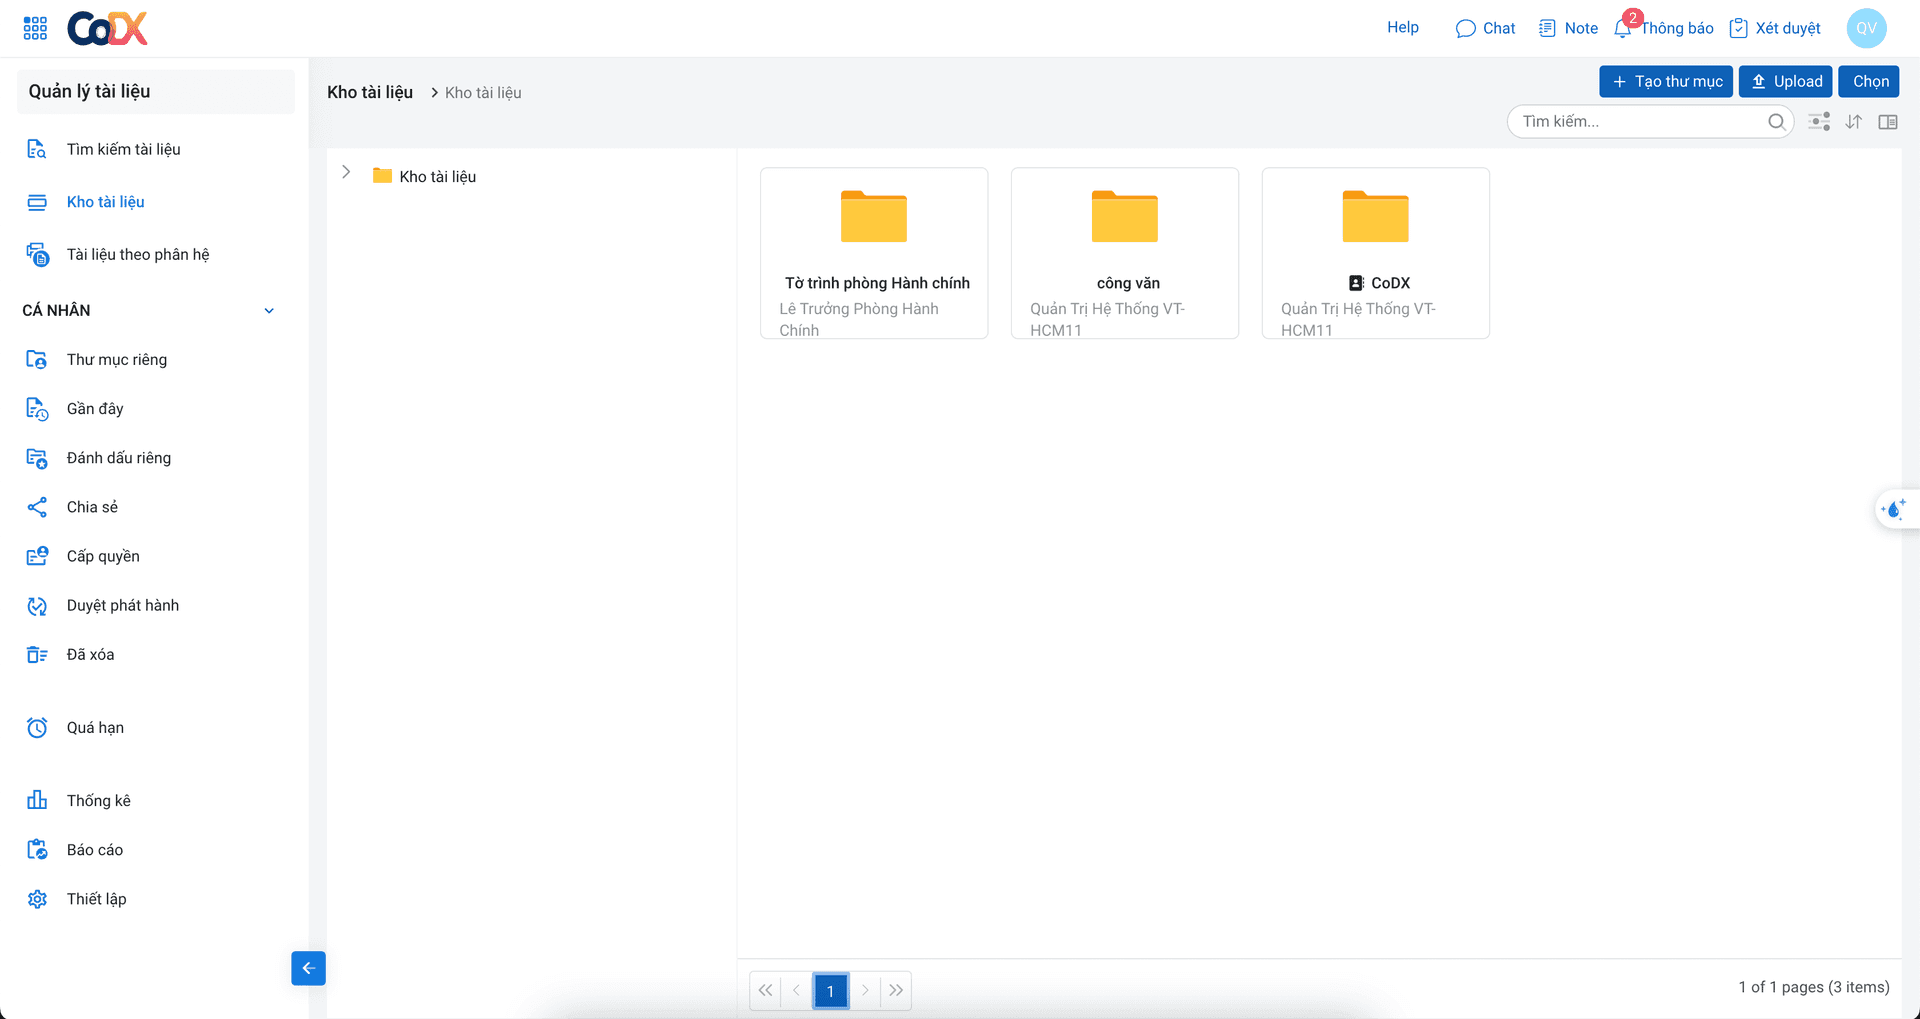Click the Tìm kiếm search field
This screenshot has width=1920, height=1019.
(x=1640, y=122)
